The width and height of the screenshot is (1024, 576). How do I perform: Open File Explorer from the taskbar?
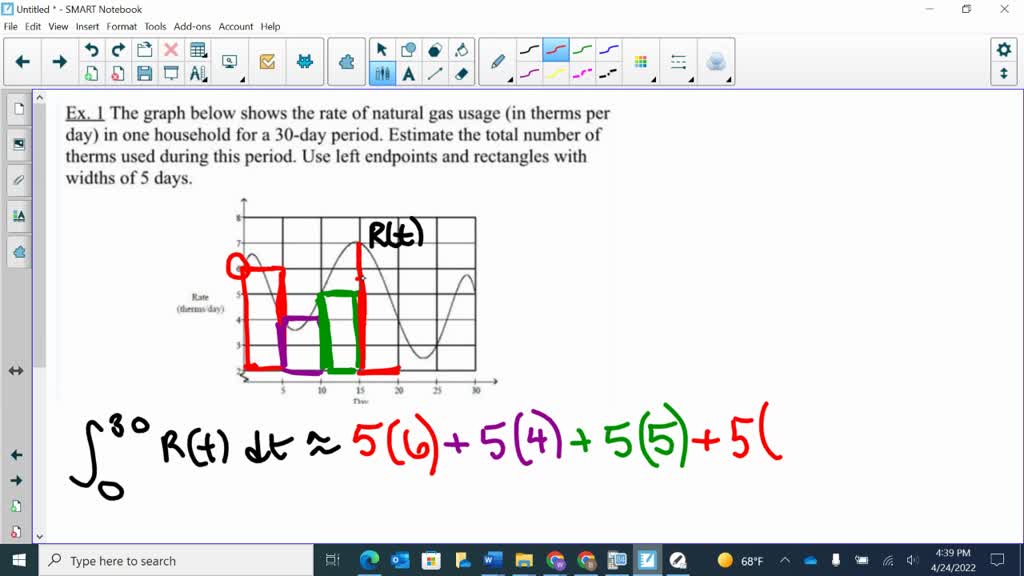tap(524, 560)
